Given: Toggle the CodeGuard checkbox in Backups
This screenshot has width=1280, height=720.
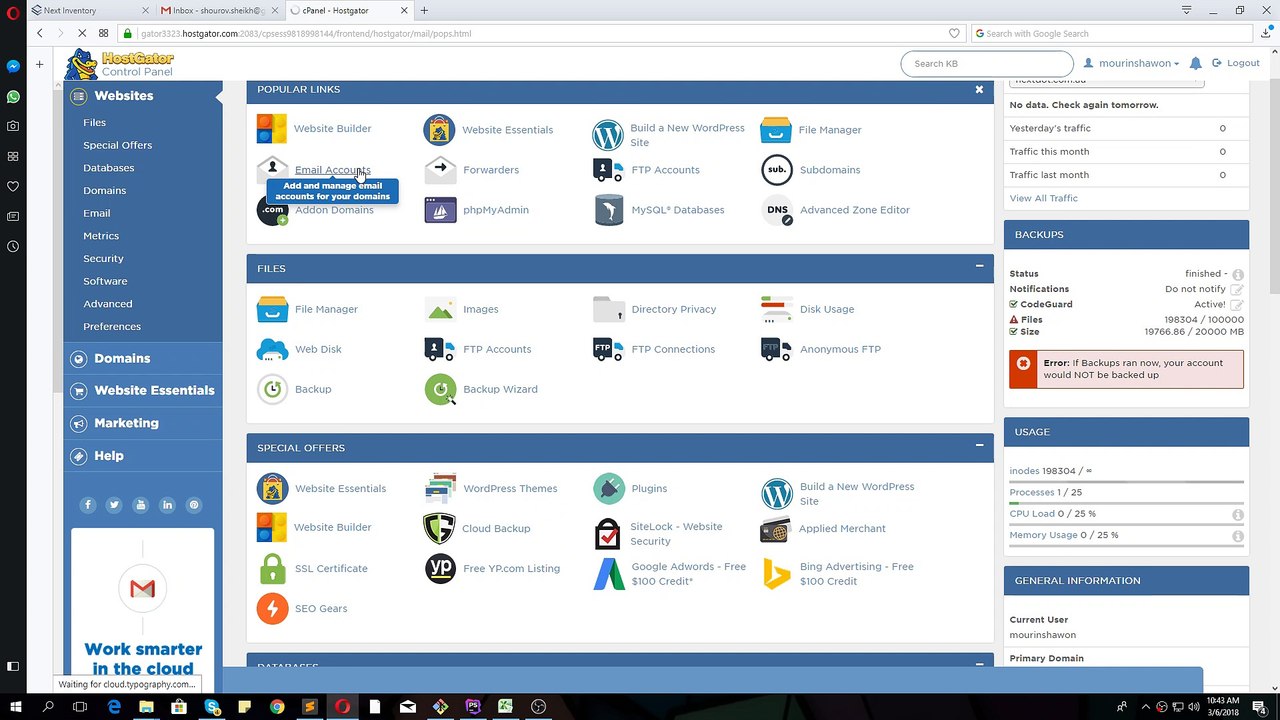Looking at the screenshot, I should 1014,304.
